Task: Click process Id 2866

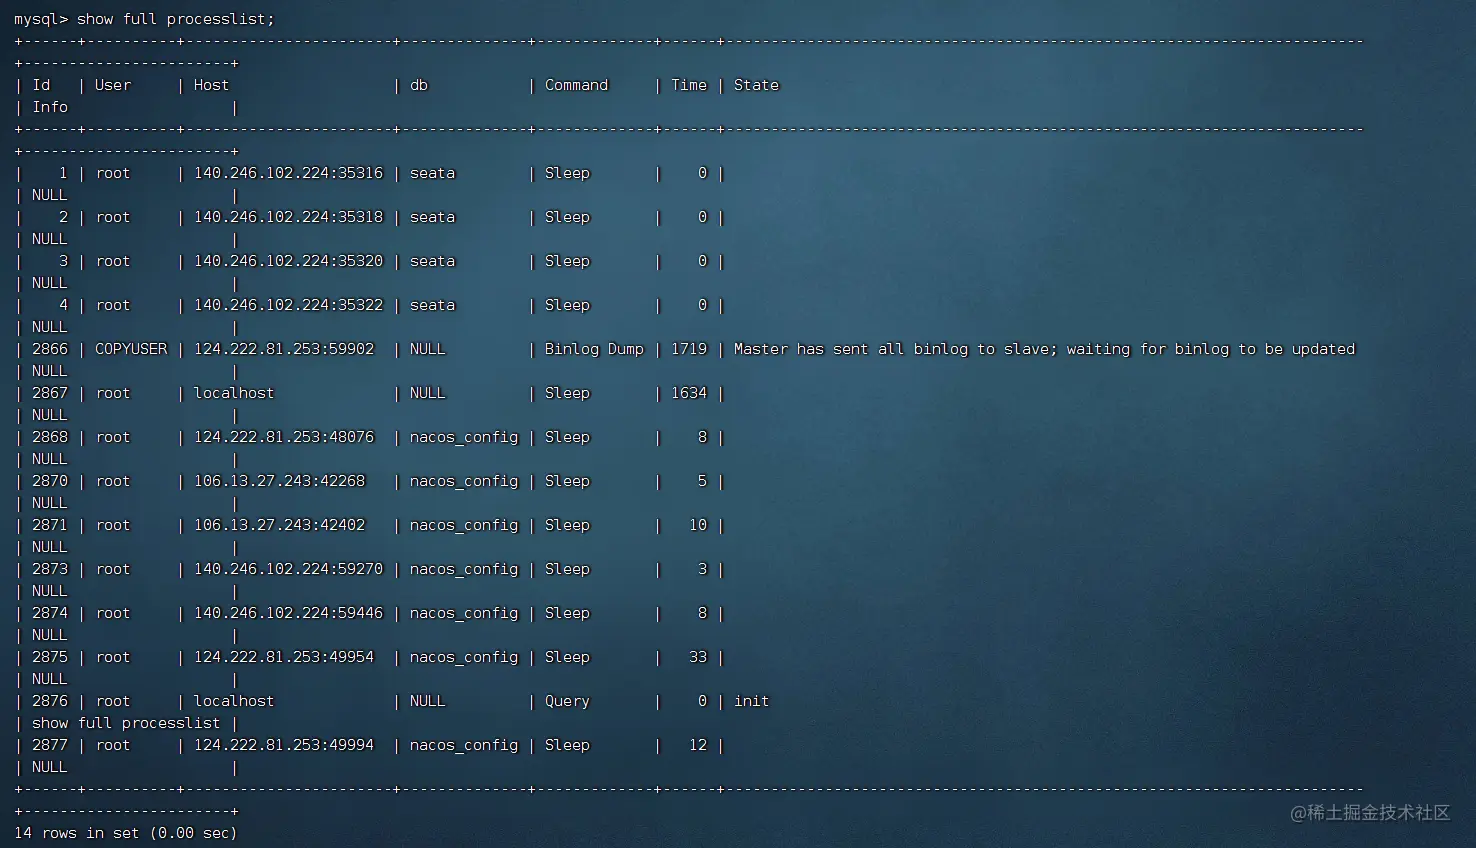Action: (x=50, y=349)
